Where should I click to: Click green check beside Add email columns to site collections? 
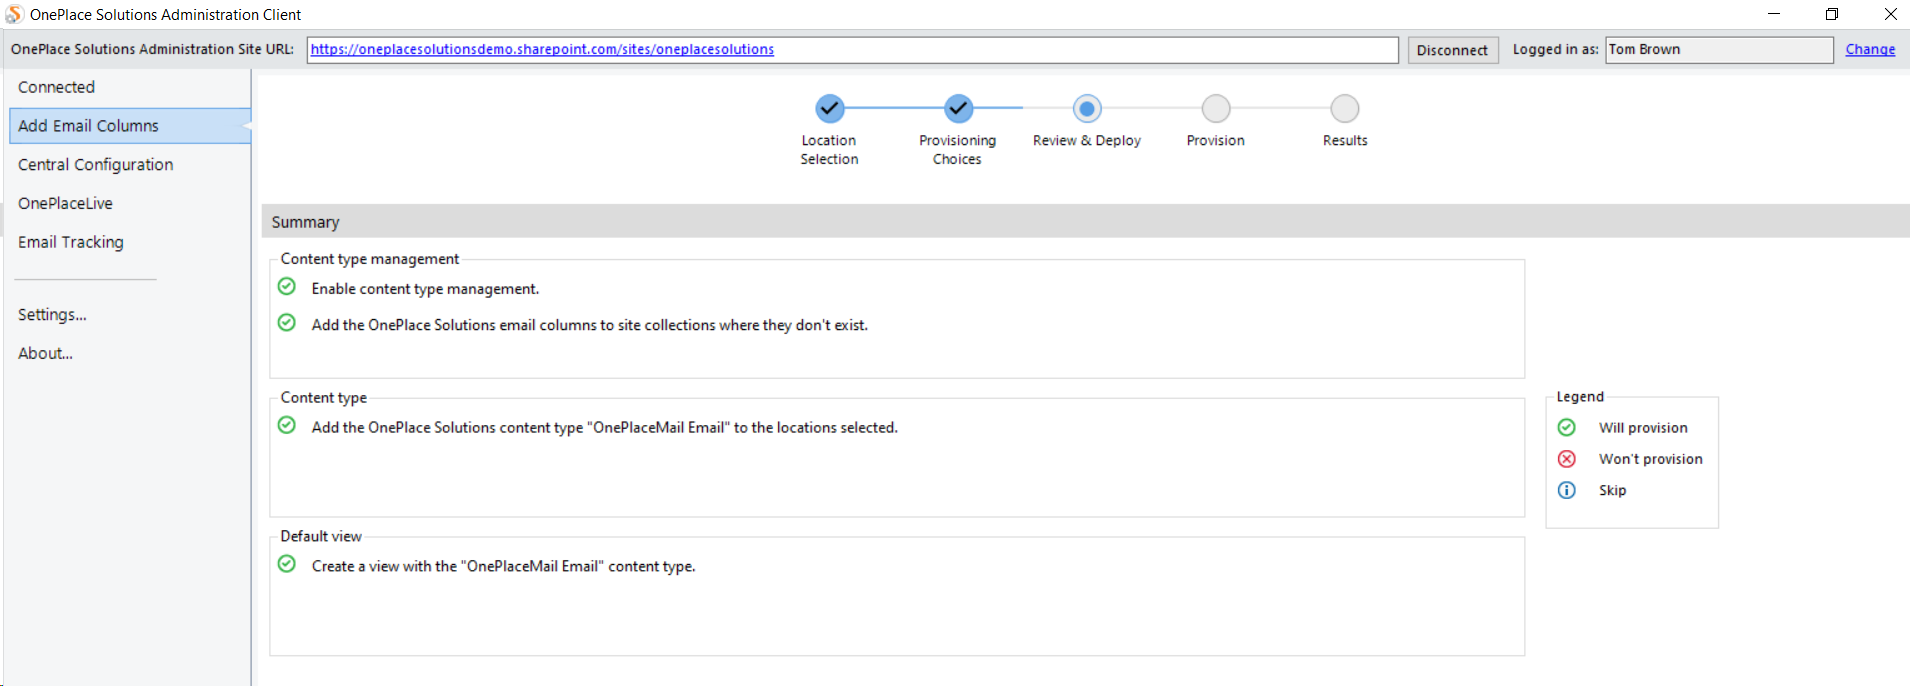[x=287, y=323]
